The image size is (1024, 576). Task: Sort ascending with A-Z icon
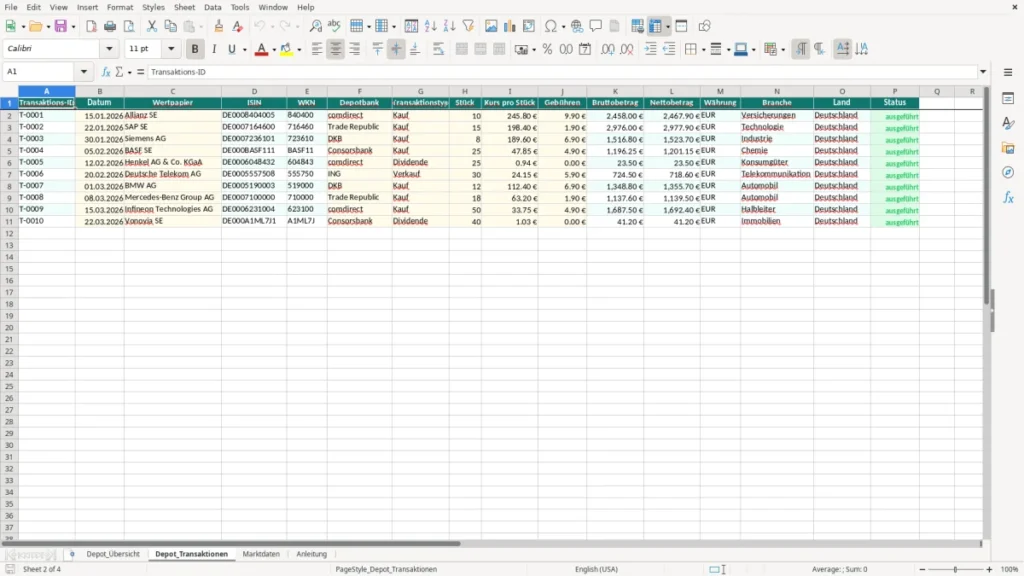tap(430, 26)
